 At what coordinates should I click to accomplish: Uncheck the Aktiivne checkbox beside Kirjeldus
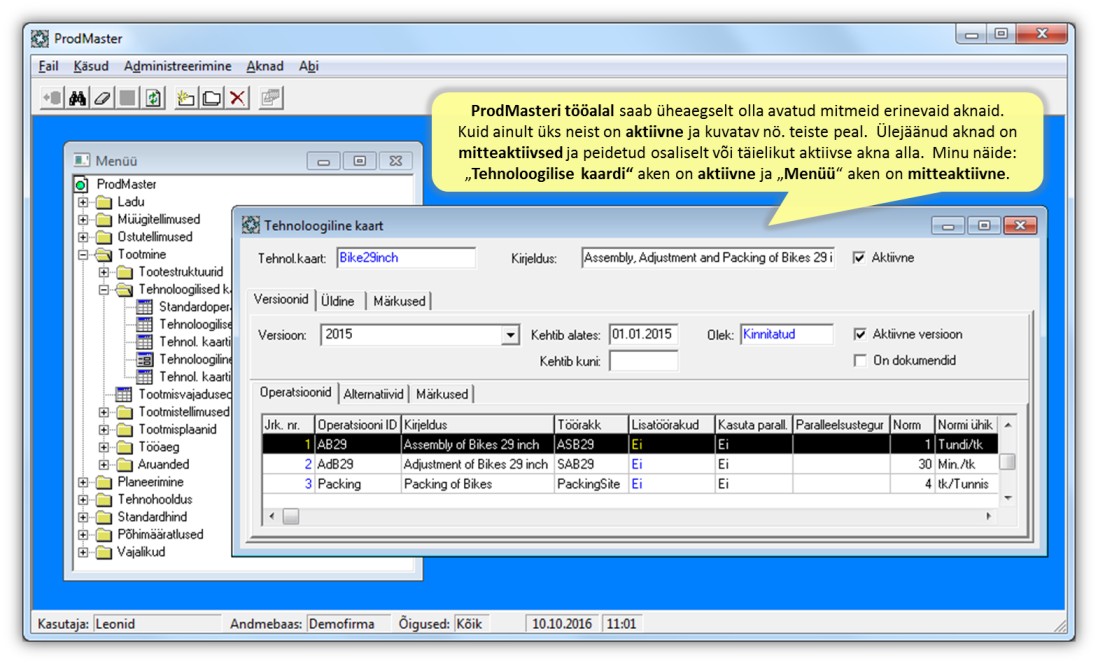(x=859, y=258)
